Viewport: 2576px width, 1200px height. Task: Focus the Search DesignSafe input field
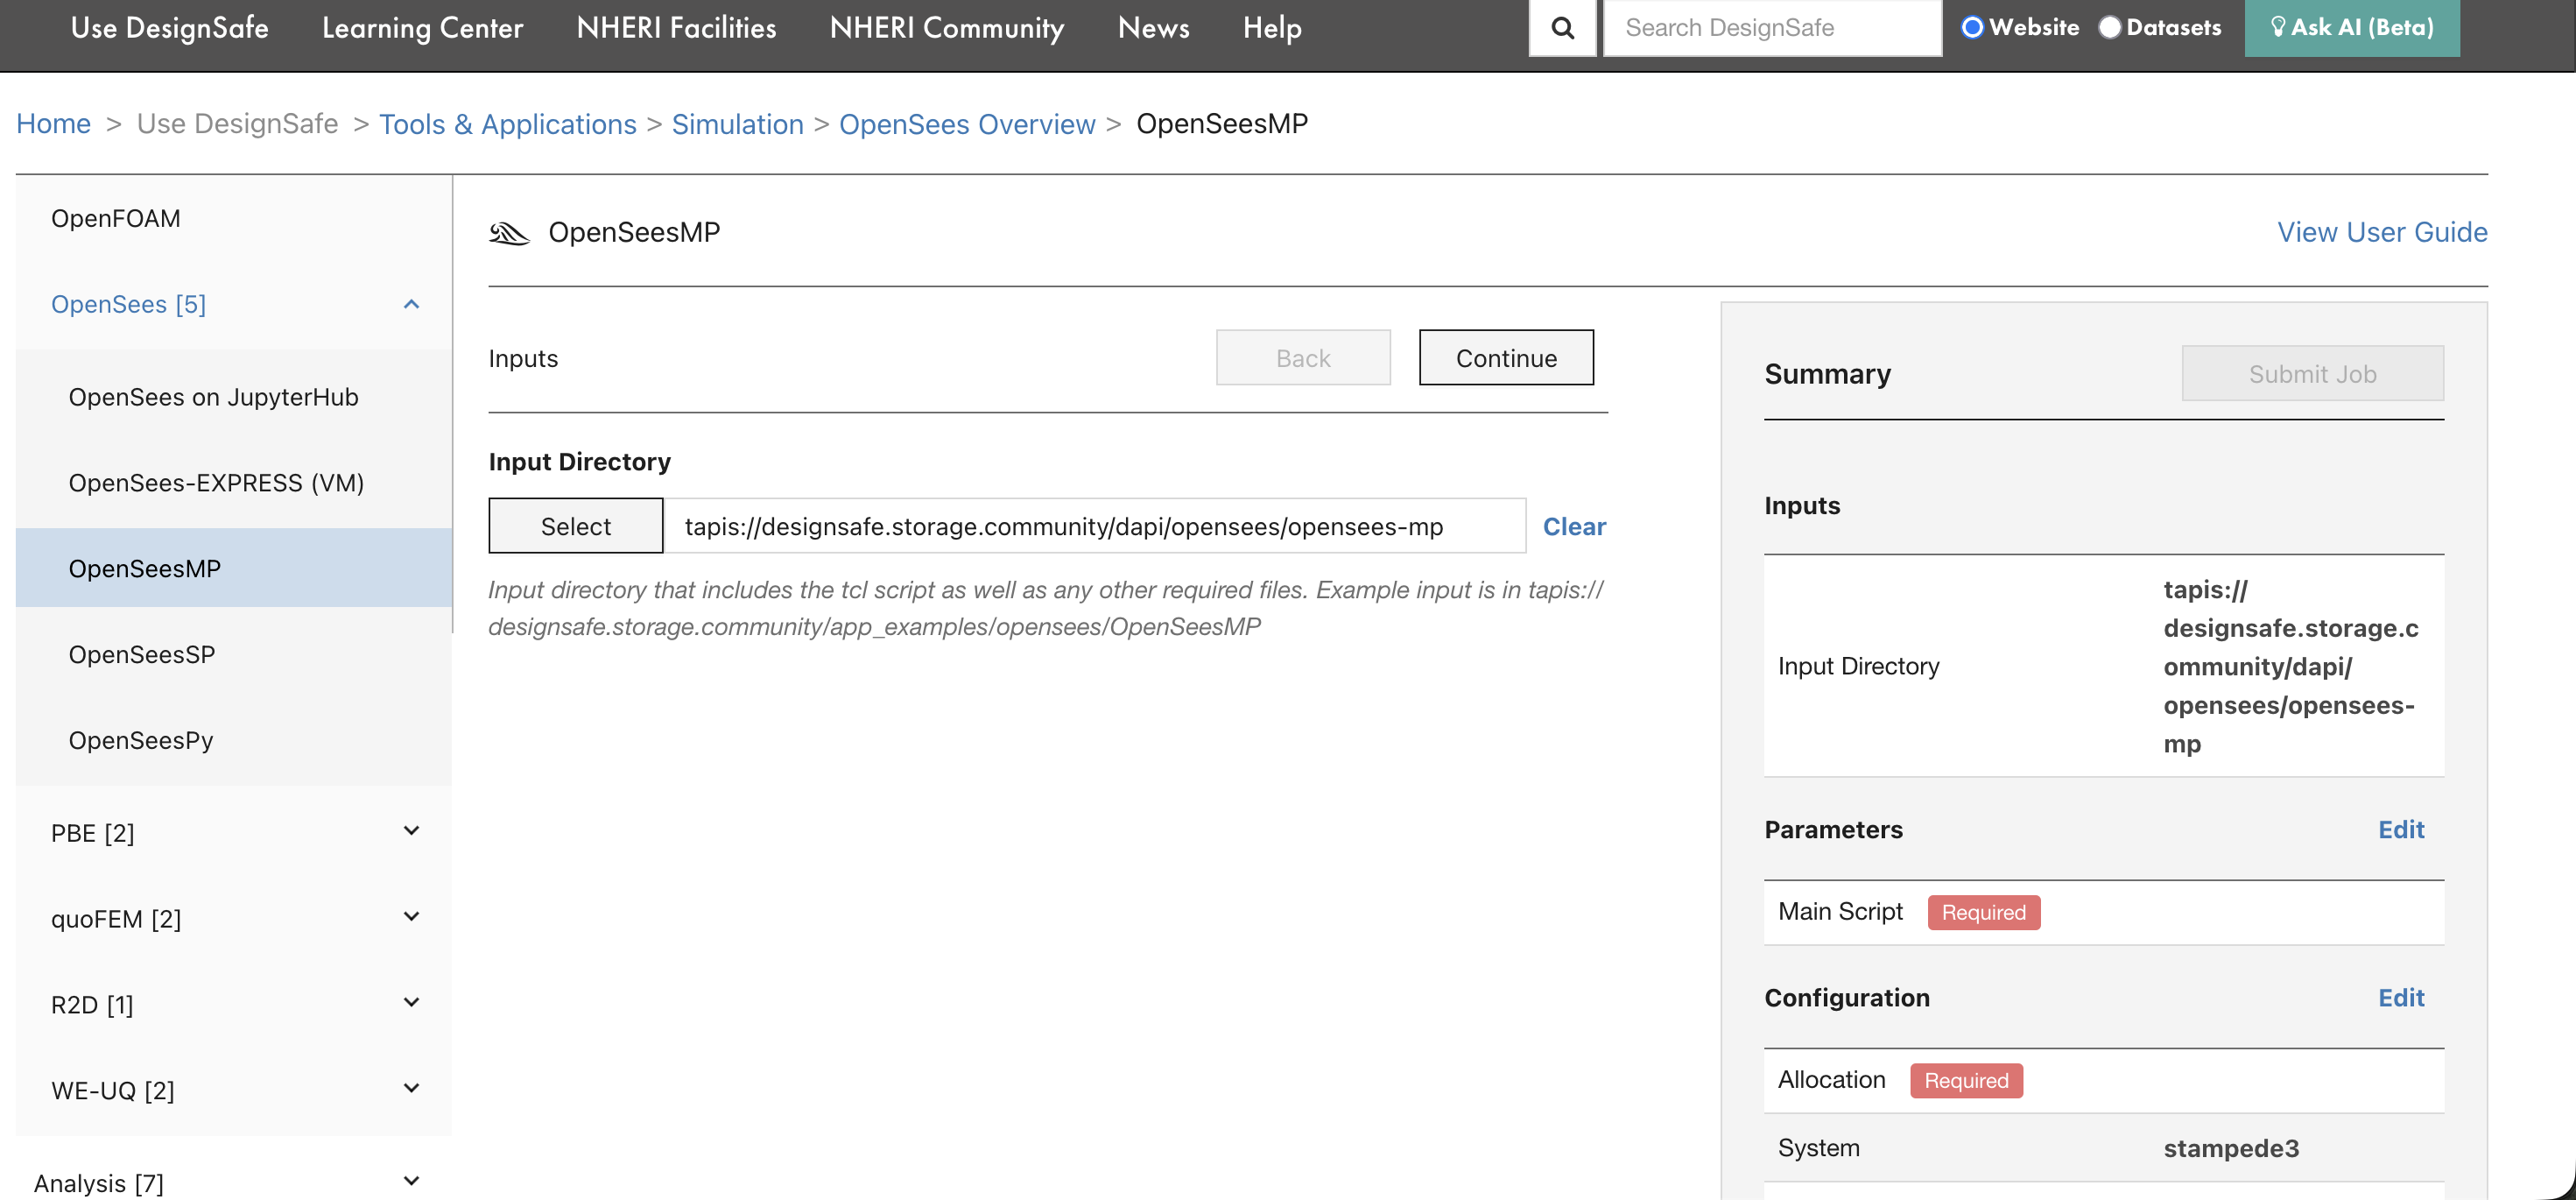pyautogui.click(x=1772, y=28)
